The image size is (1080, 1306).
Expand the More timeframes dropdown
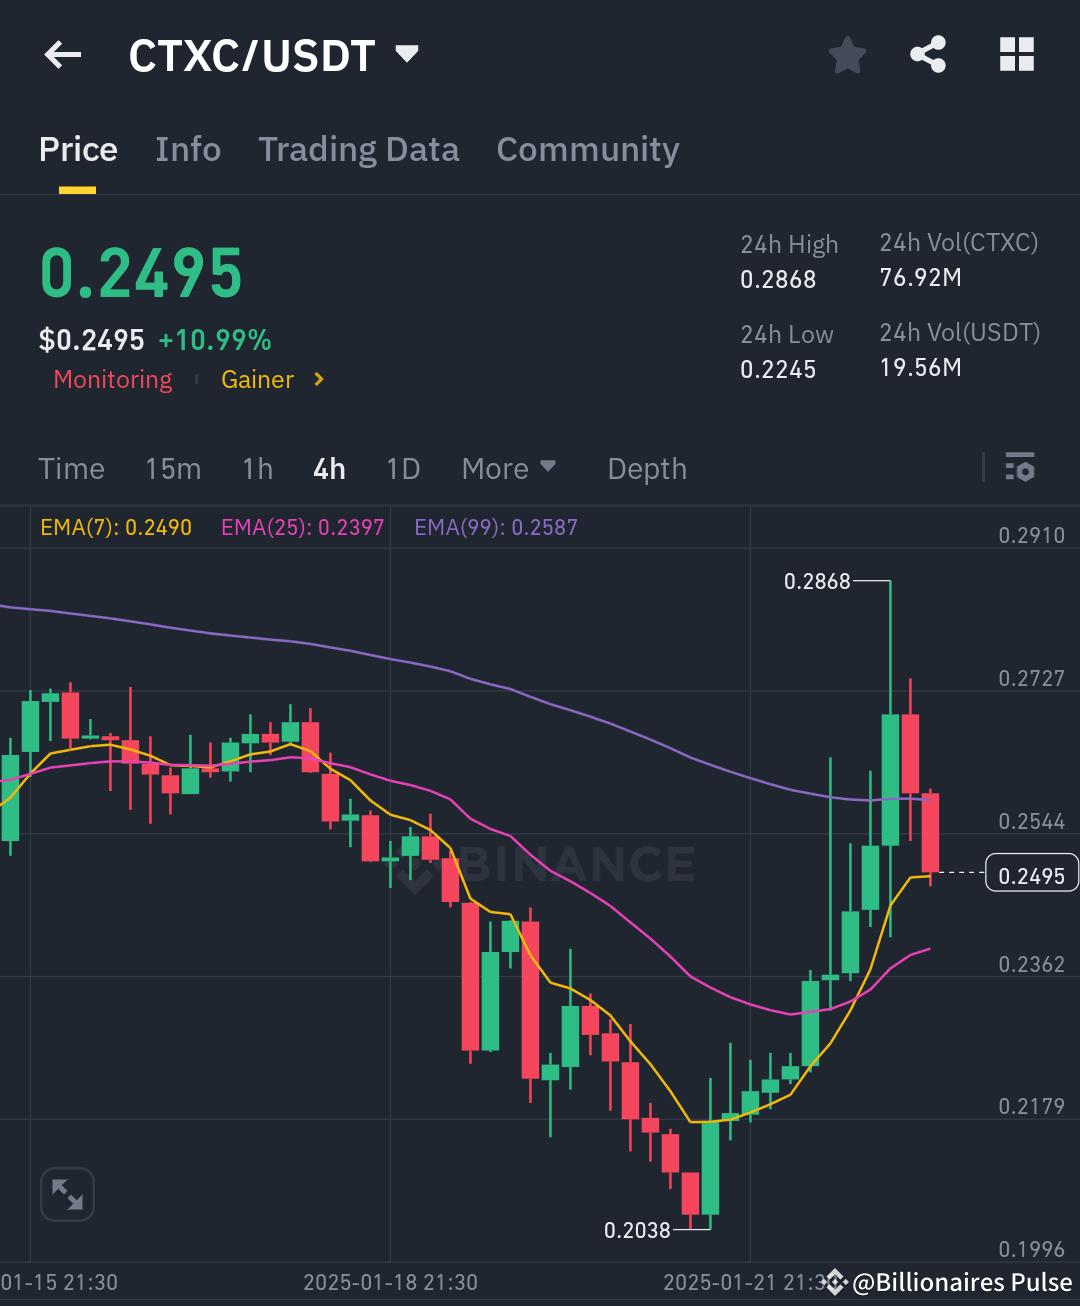pyautogui.click(x=509, y=467)
